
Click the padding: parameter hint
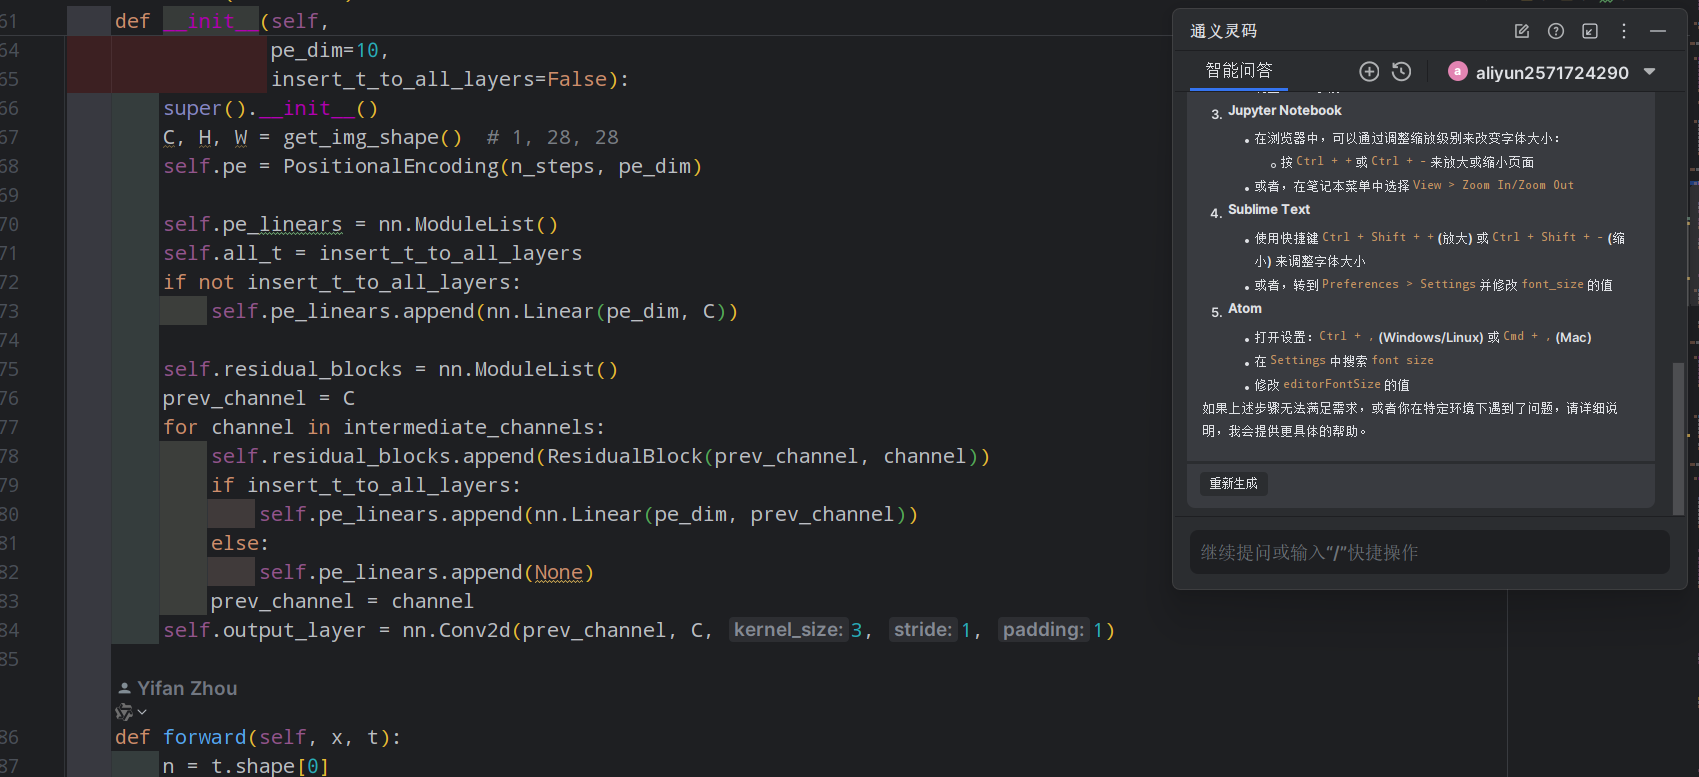[x=1043, y=629]
